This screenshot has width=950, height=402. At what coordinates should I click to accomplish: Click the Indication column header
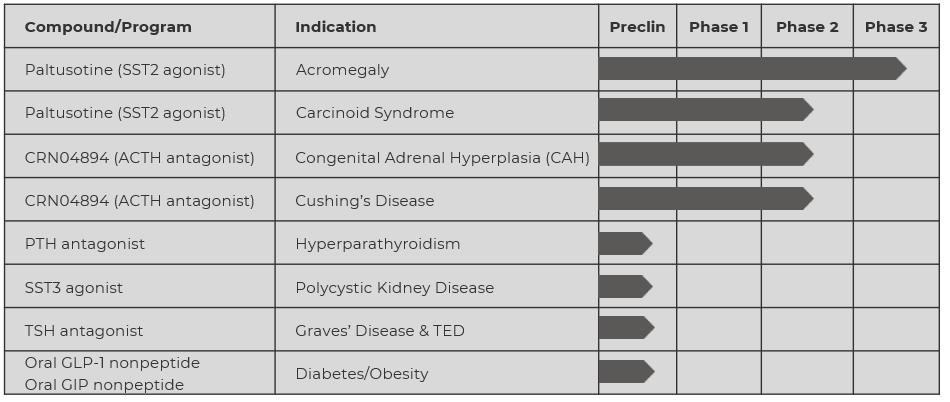tap(336, 27)
